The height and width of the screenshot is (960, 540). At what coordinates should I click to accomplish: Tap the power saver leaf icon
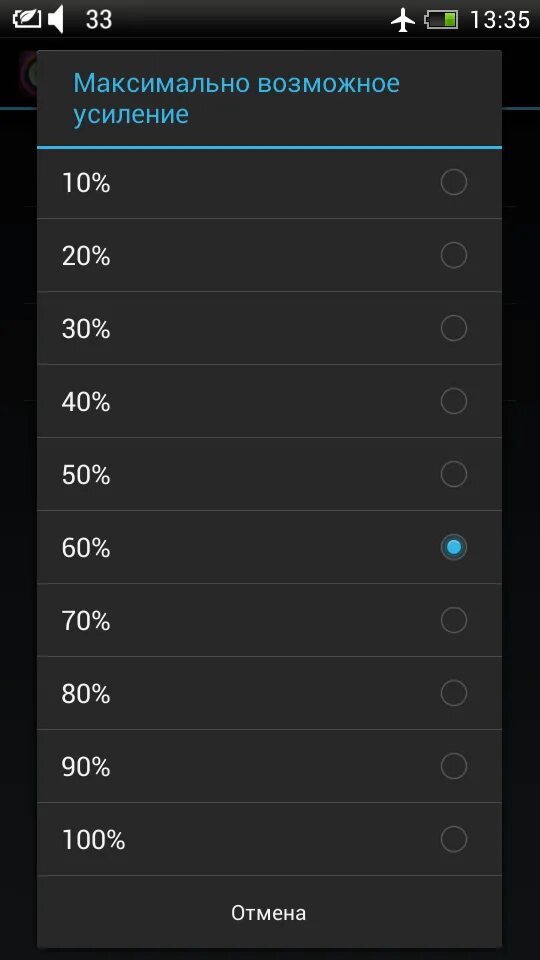27,19
